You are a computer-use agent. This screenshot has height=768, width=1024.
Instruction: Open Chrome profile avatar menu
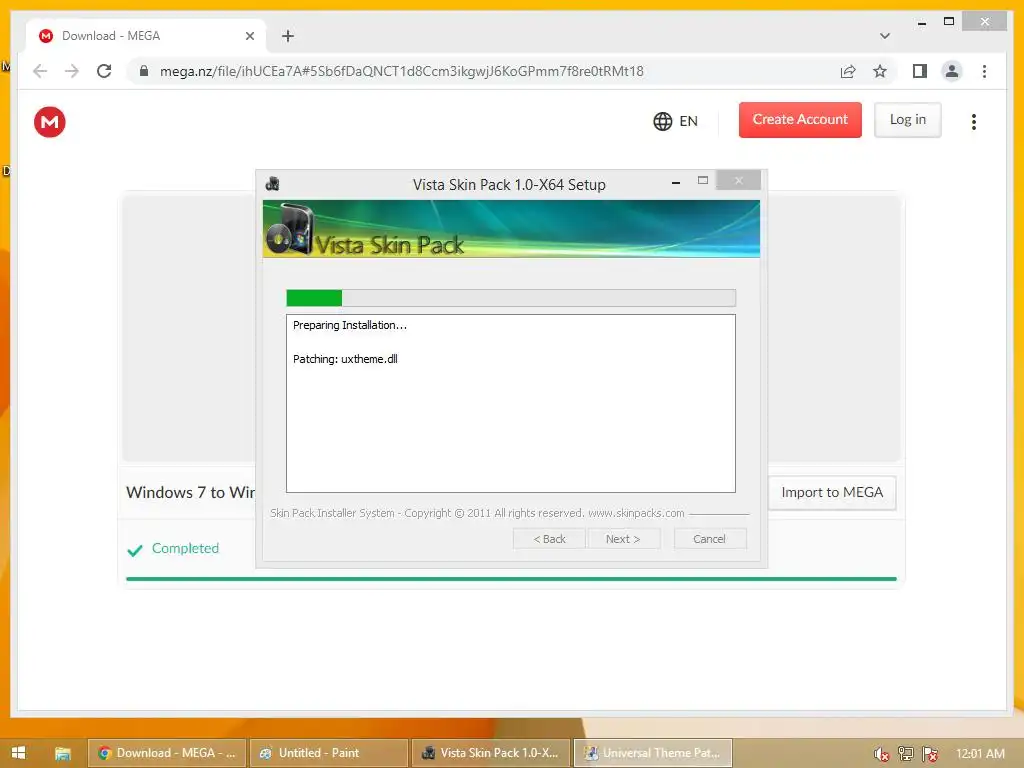point(952,71)
